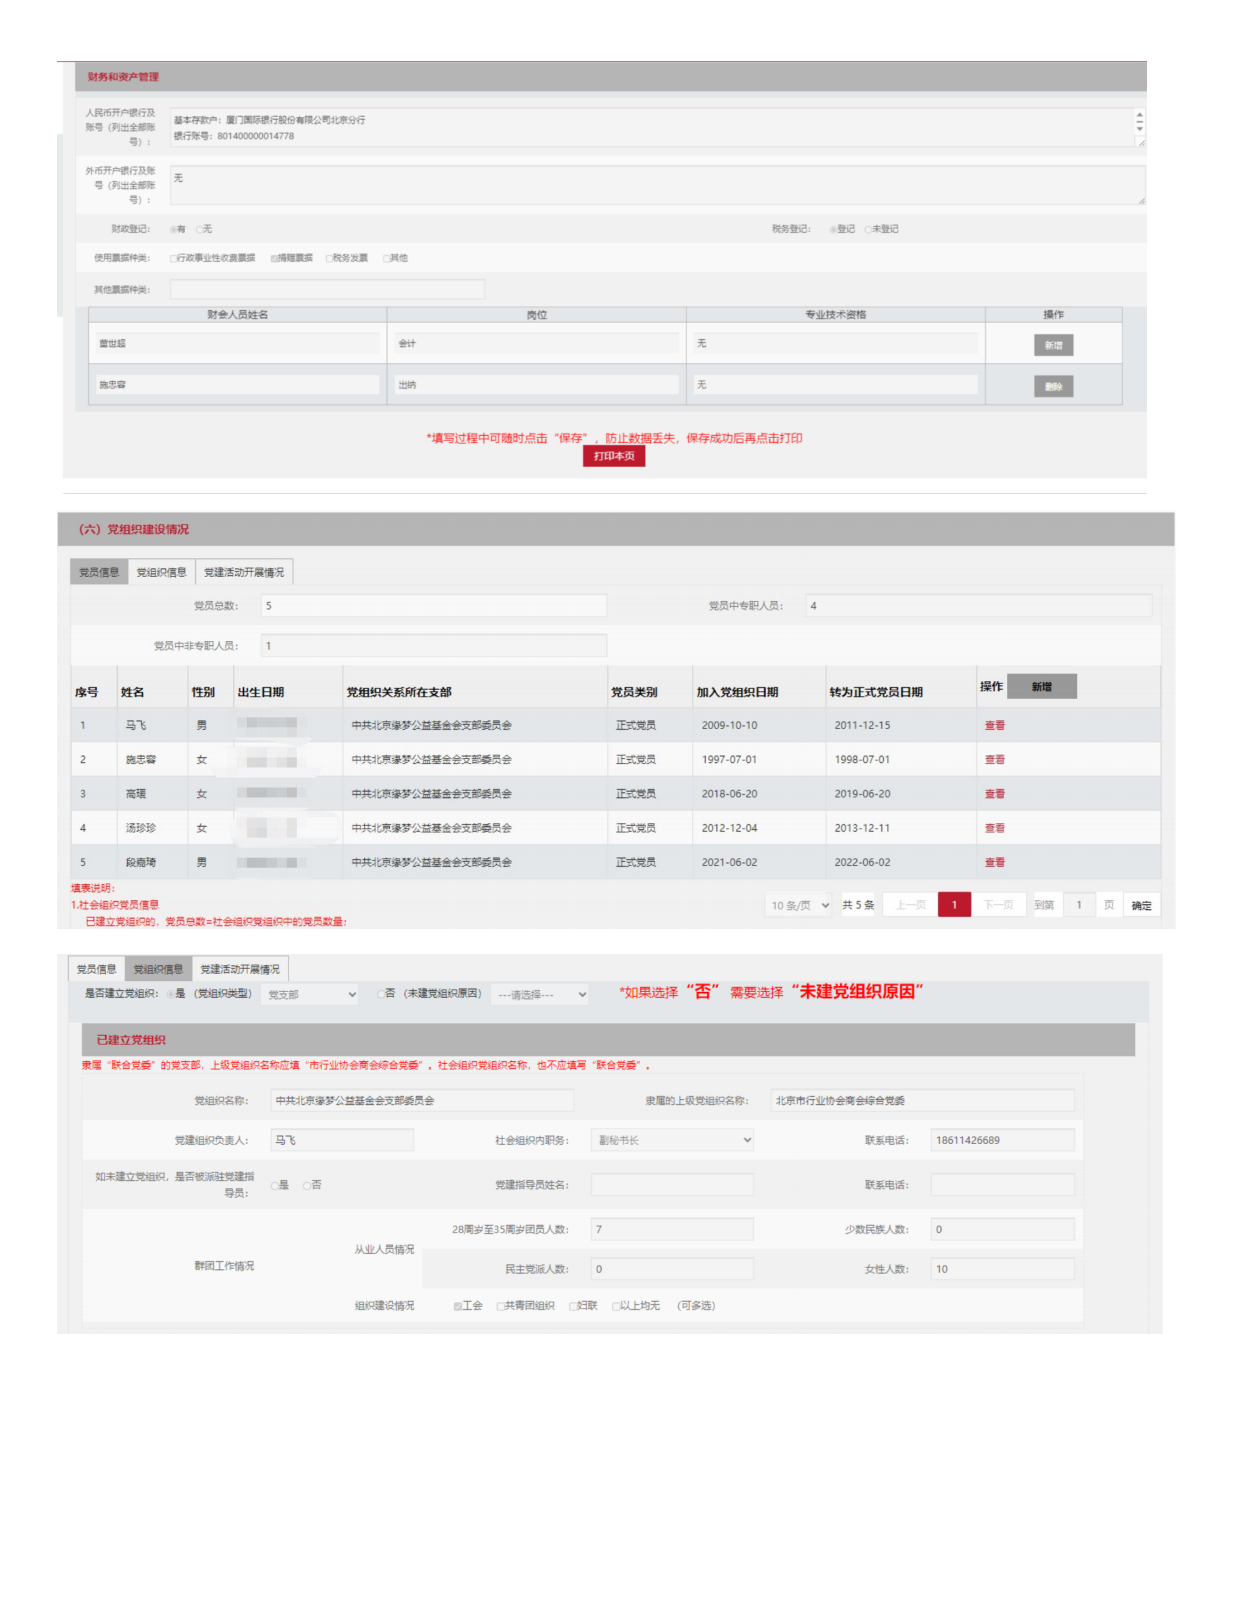Screen dimensions: 1235x1598
Task: Open the ---请选择--- reason dropdown
Action: pyautogui.click(x=540, y=994)
